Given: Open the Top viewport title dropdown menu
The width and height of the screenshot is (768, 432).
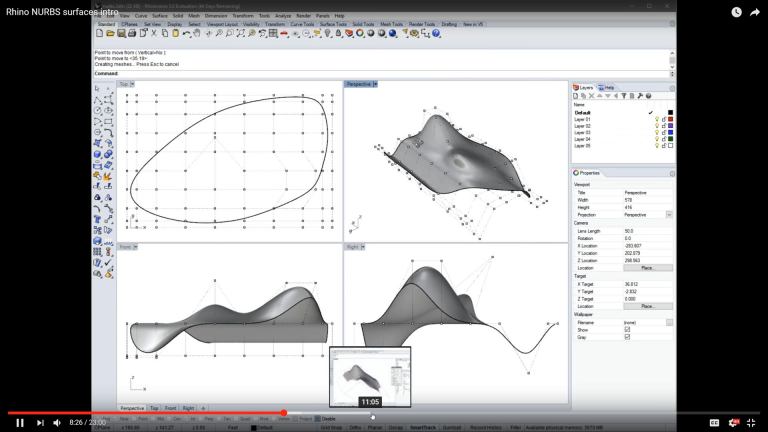Looking at the screenshot, I should point(134,84).
